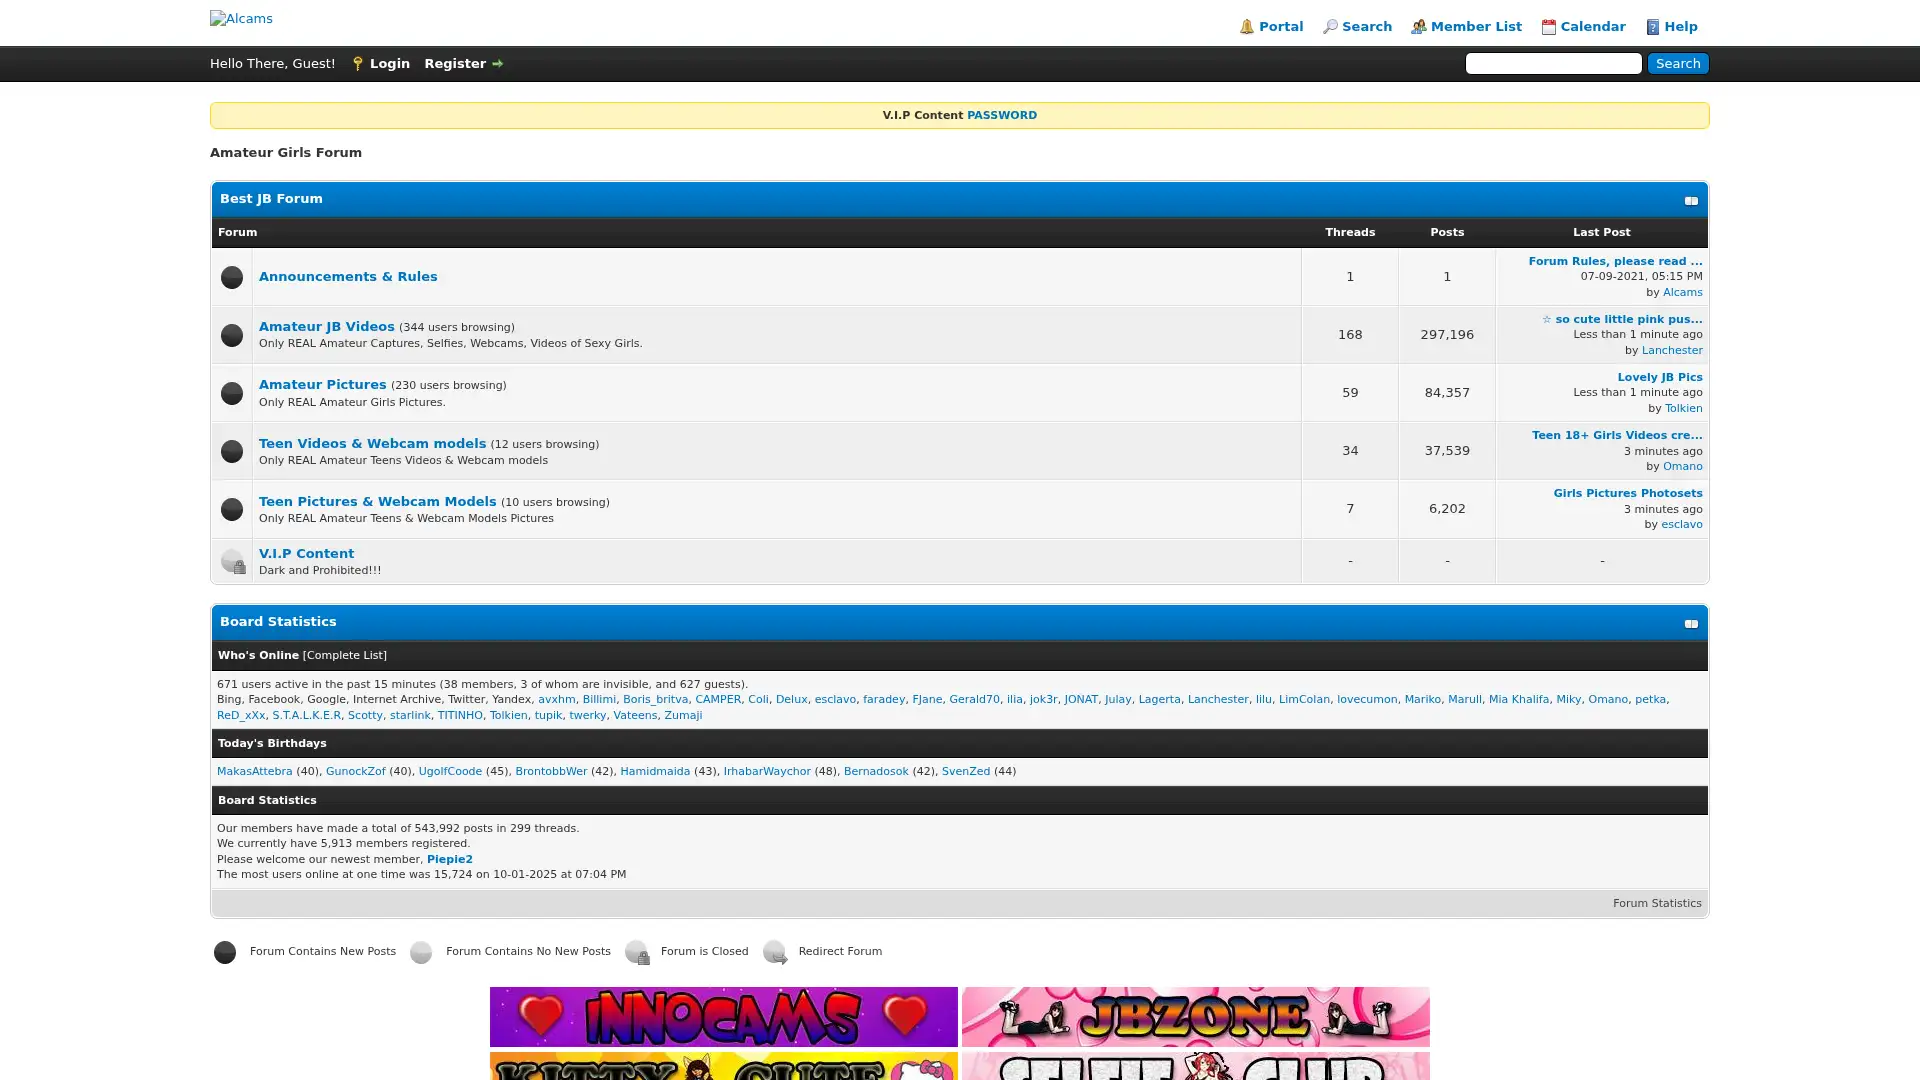Open the Portal icon in the header
Image resolution: width=1920 pixels, height=1080 pixels.
pos(1245,26)
